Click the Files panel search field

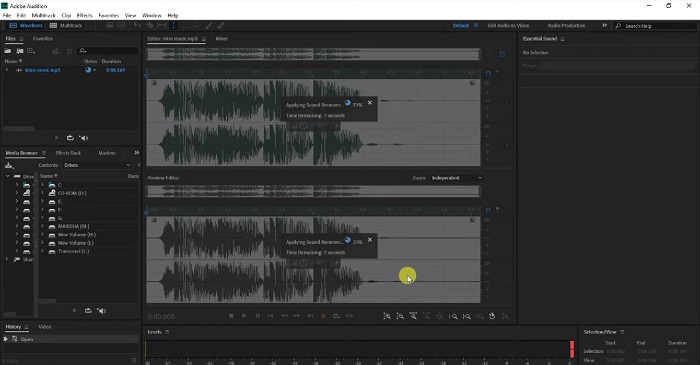[x=108, y=51]
